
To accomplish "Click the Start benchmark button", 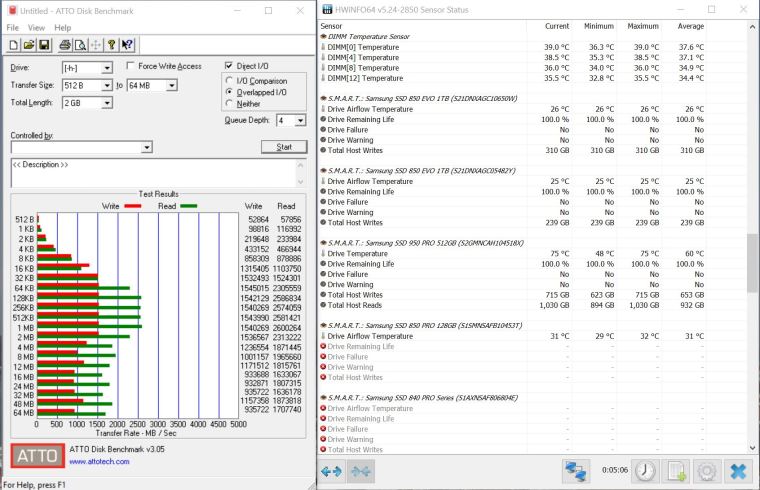I will (284, 147).
